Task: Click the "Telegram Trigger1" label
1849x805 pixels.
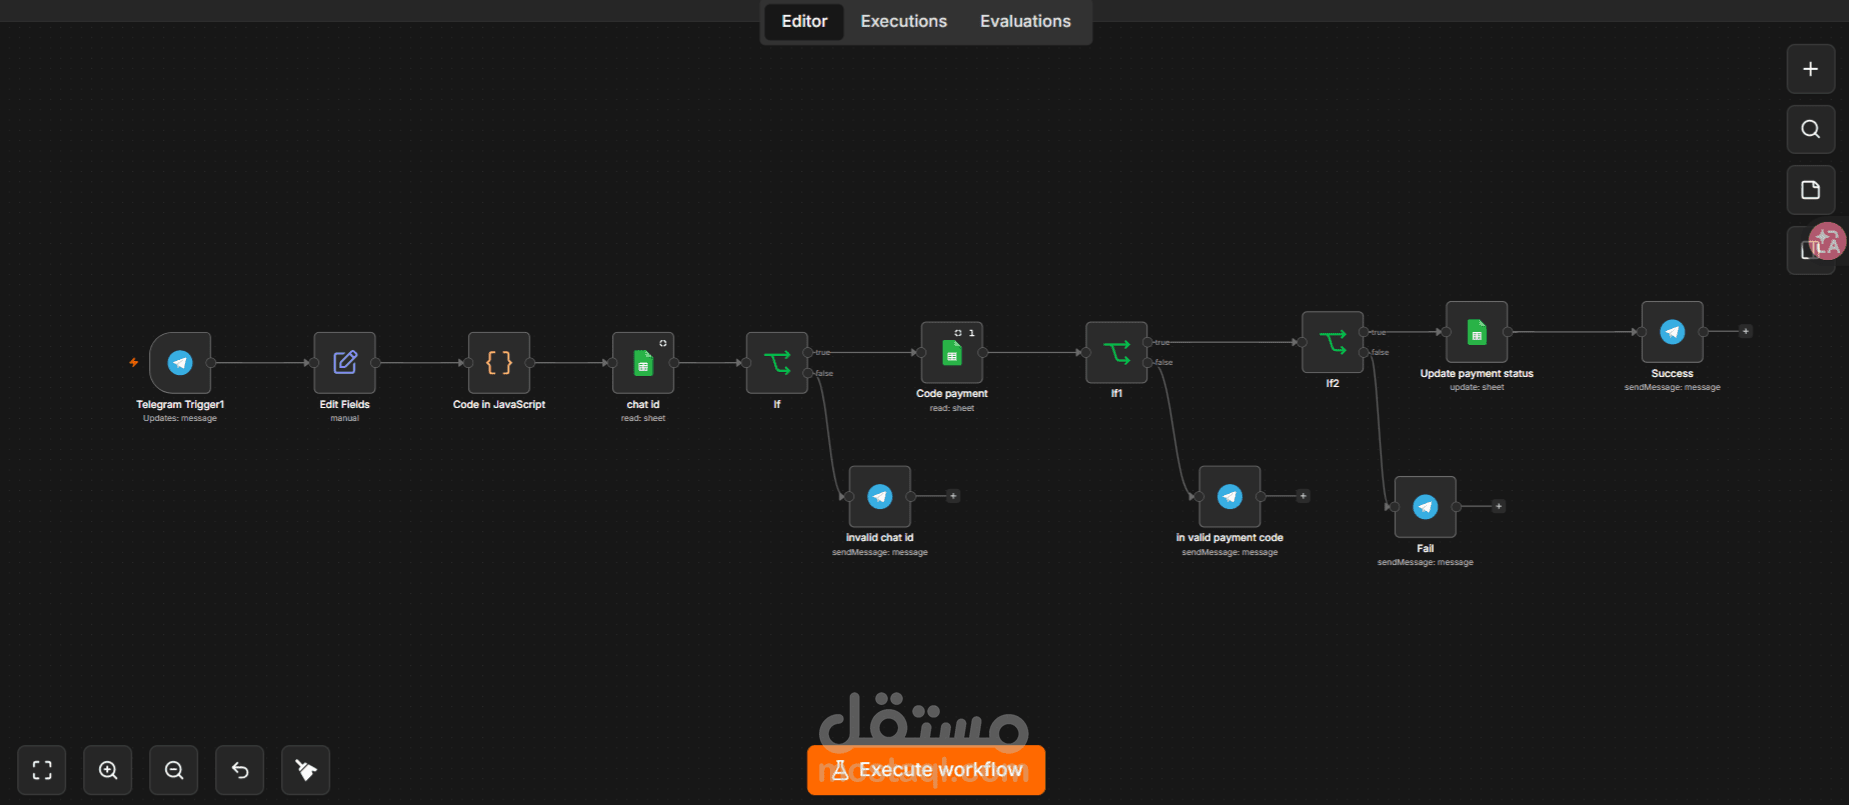Action: (180, 405)
